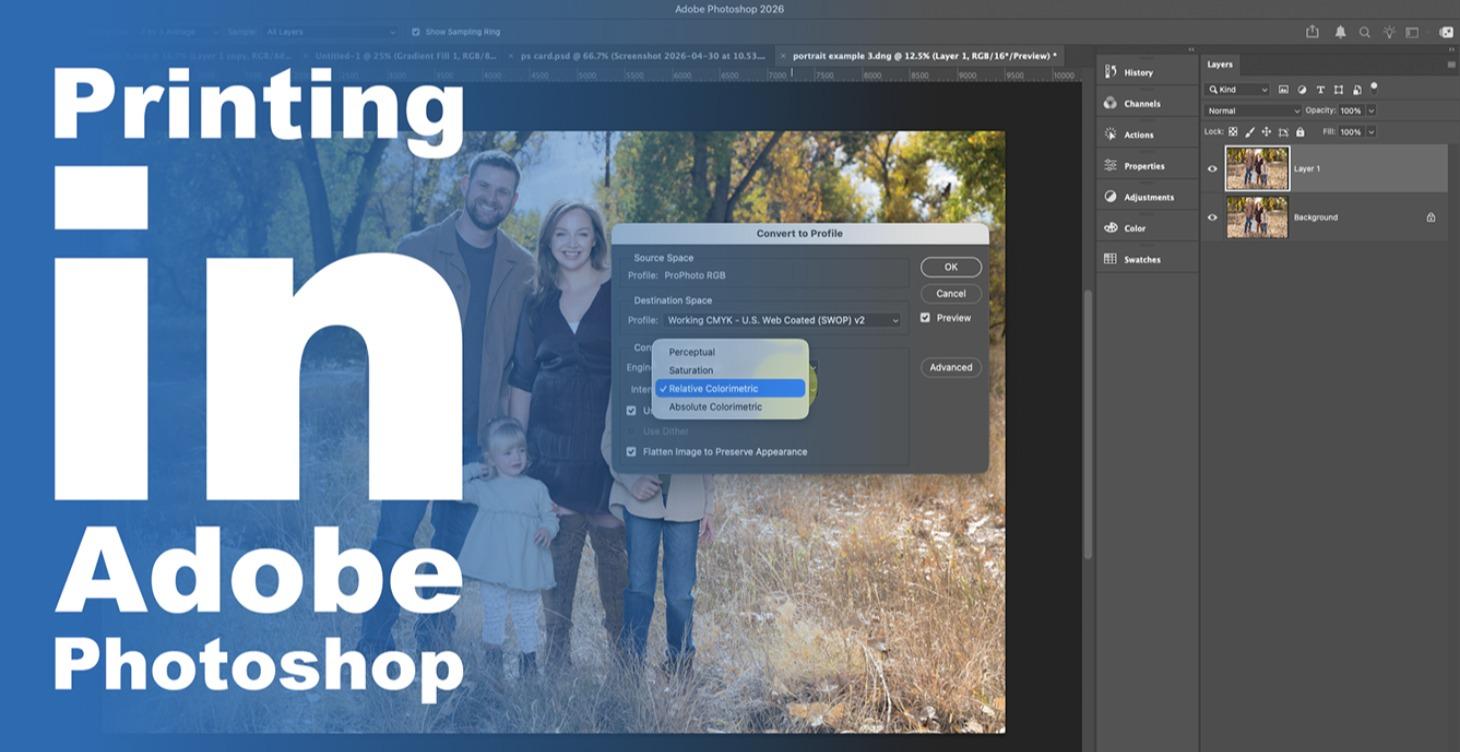Toggle the Show Sampling Ring checkbox
This screenshot has width=1460, height=752.
pyautogui.click(x=416, y=32)
